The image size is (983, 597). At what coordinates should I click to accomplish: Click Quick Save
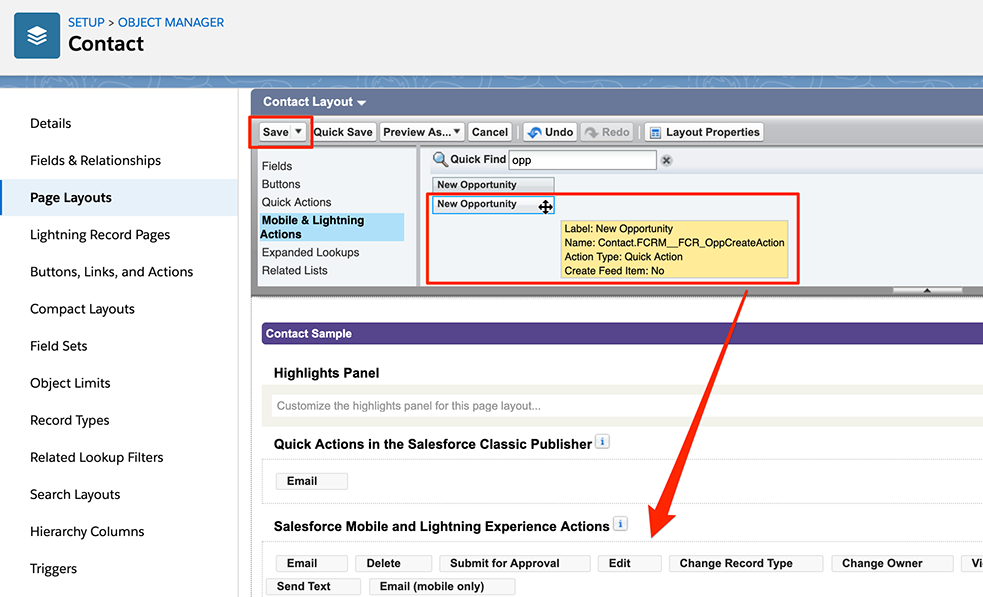coord(343,132)
